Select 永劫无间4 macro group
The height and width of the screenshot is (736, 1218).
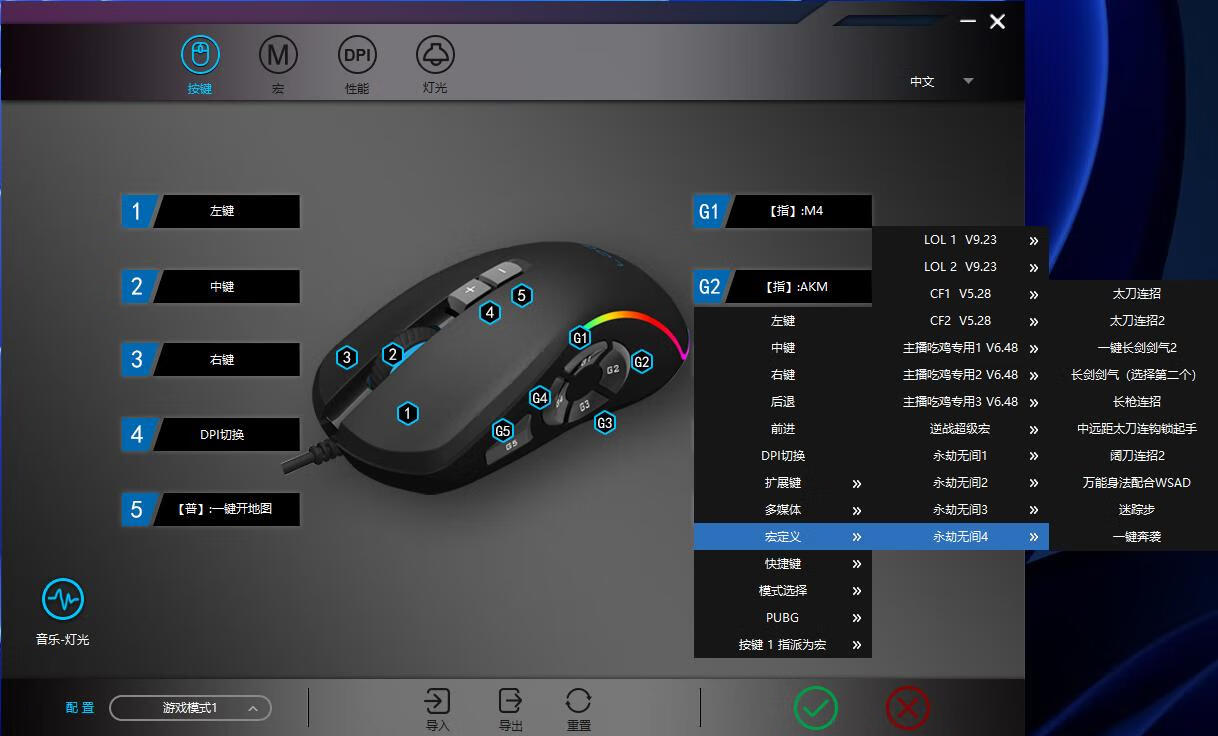point(960,537)
